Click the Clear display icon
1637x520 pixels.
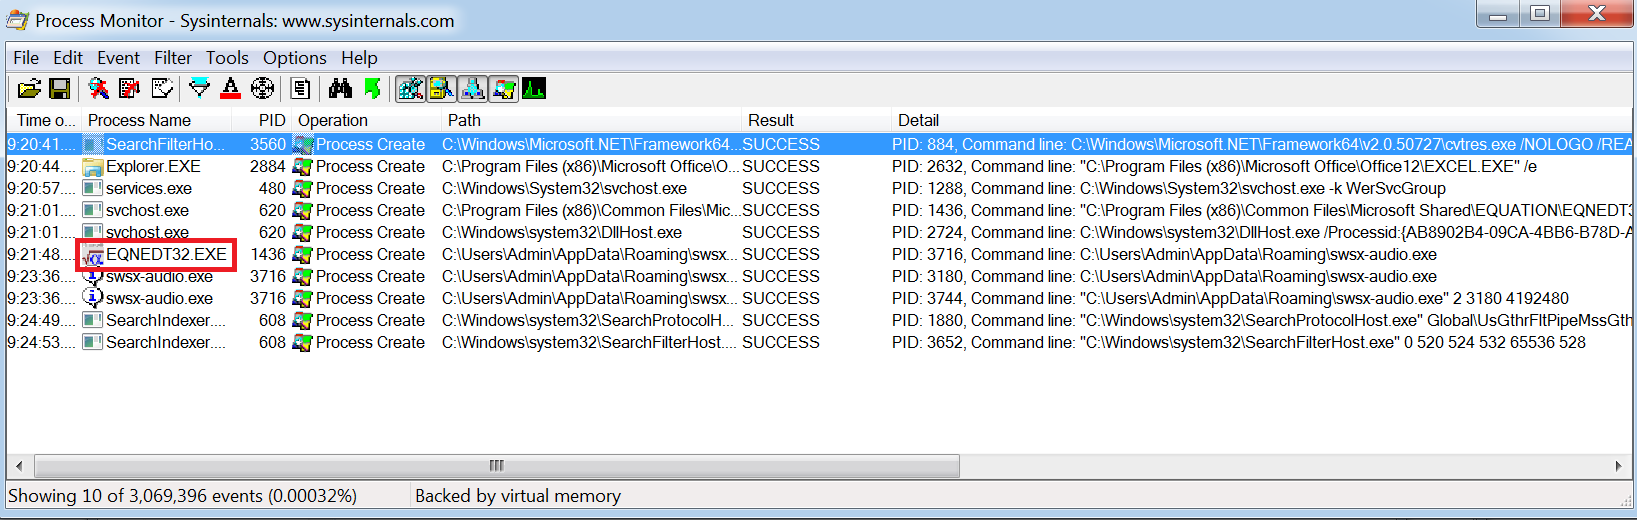162,89
